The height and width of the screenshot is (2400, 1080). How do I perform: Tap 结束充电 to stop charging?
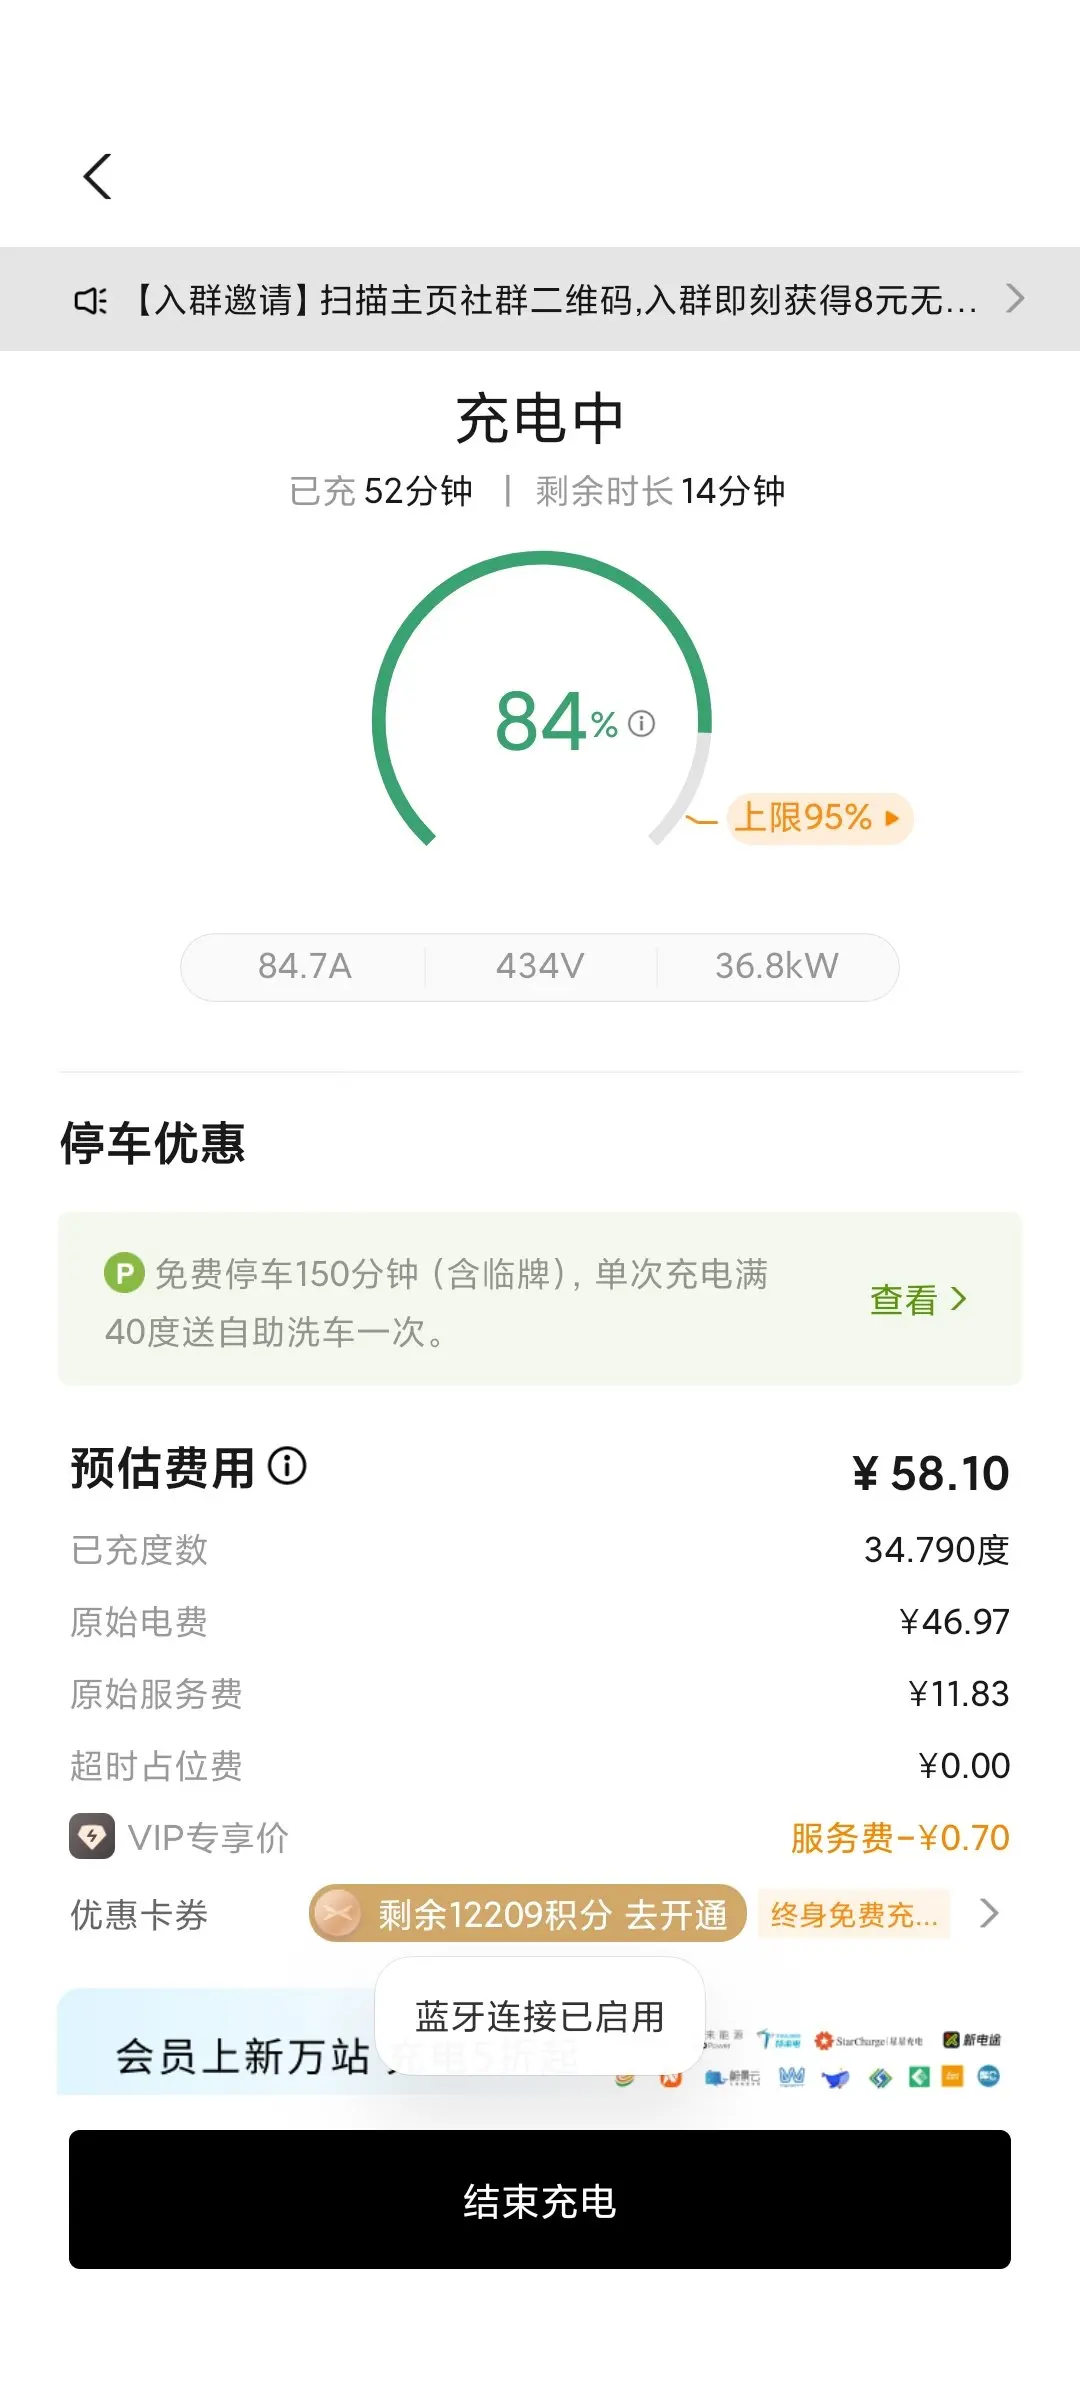coord(540,2199)
